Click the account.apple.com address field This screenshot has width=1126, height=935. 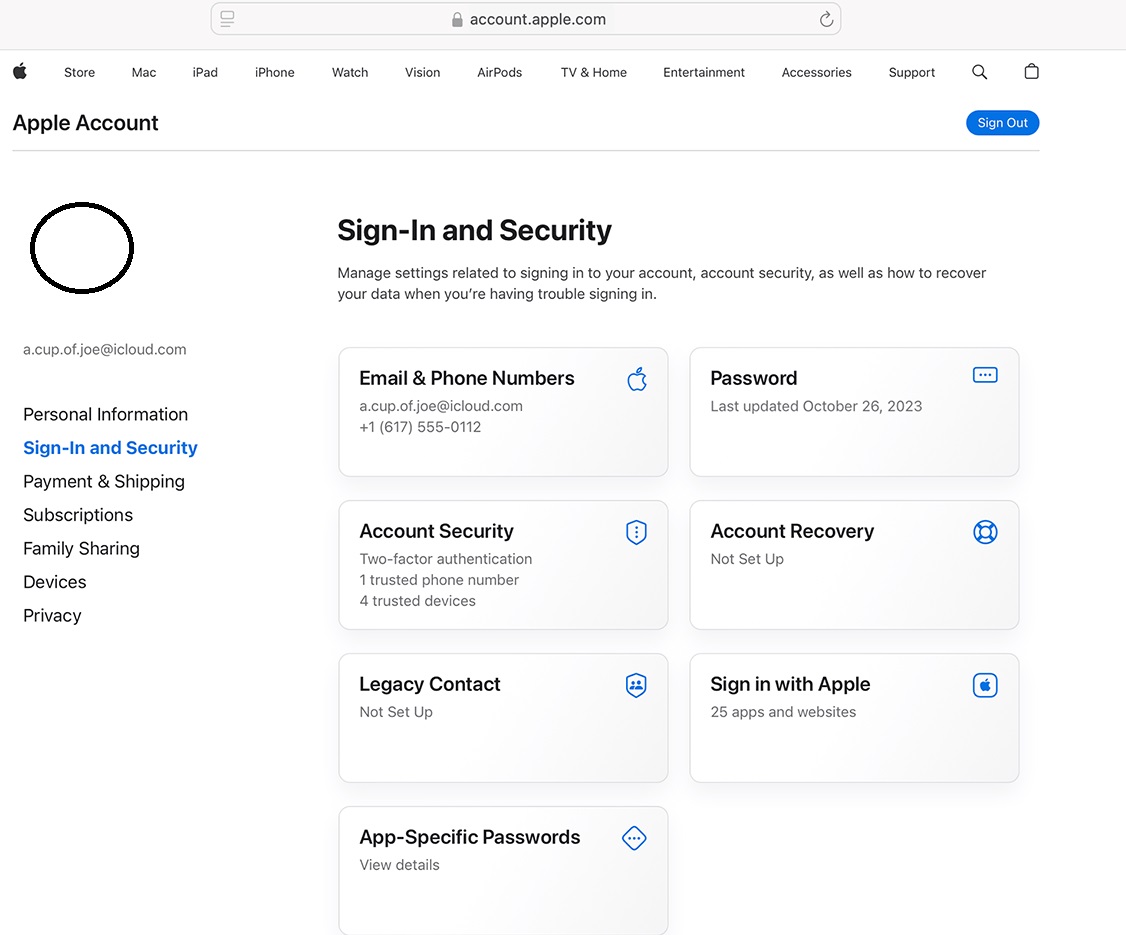pos(526,19)
